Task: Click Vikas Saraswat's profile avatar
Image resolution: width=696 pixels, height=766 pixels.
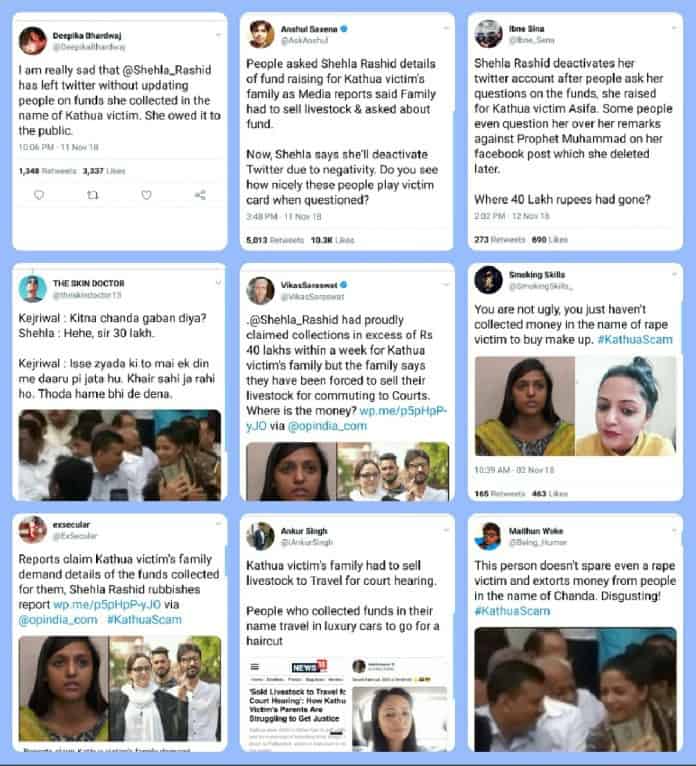Action: tap(260, 290)
